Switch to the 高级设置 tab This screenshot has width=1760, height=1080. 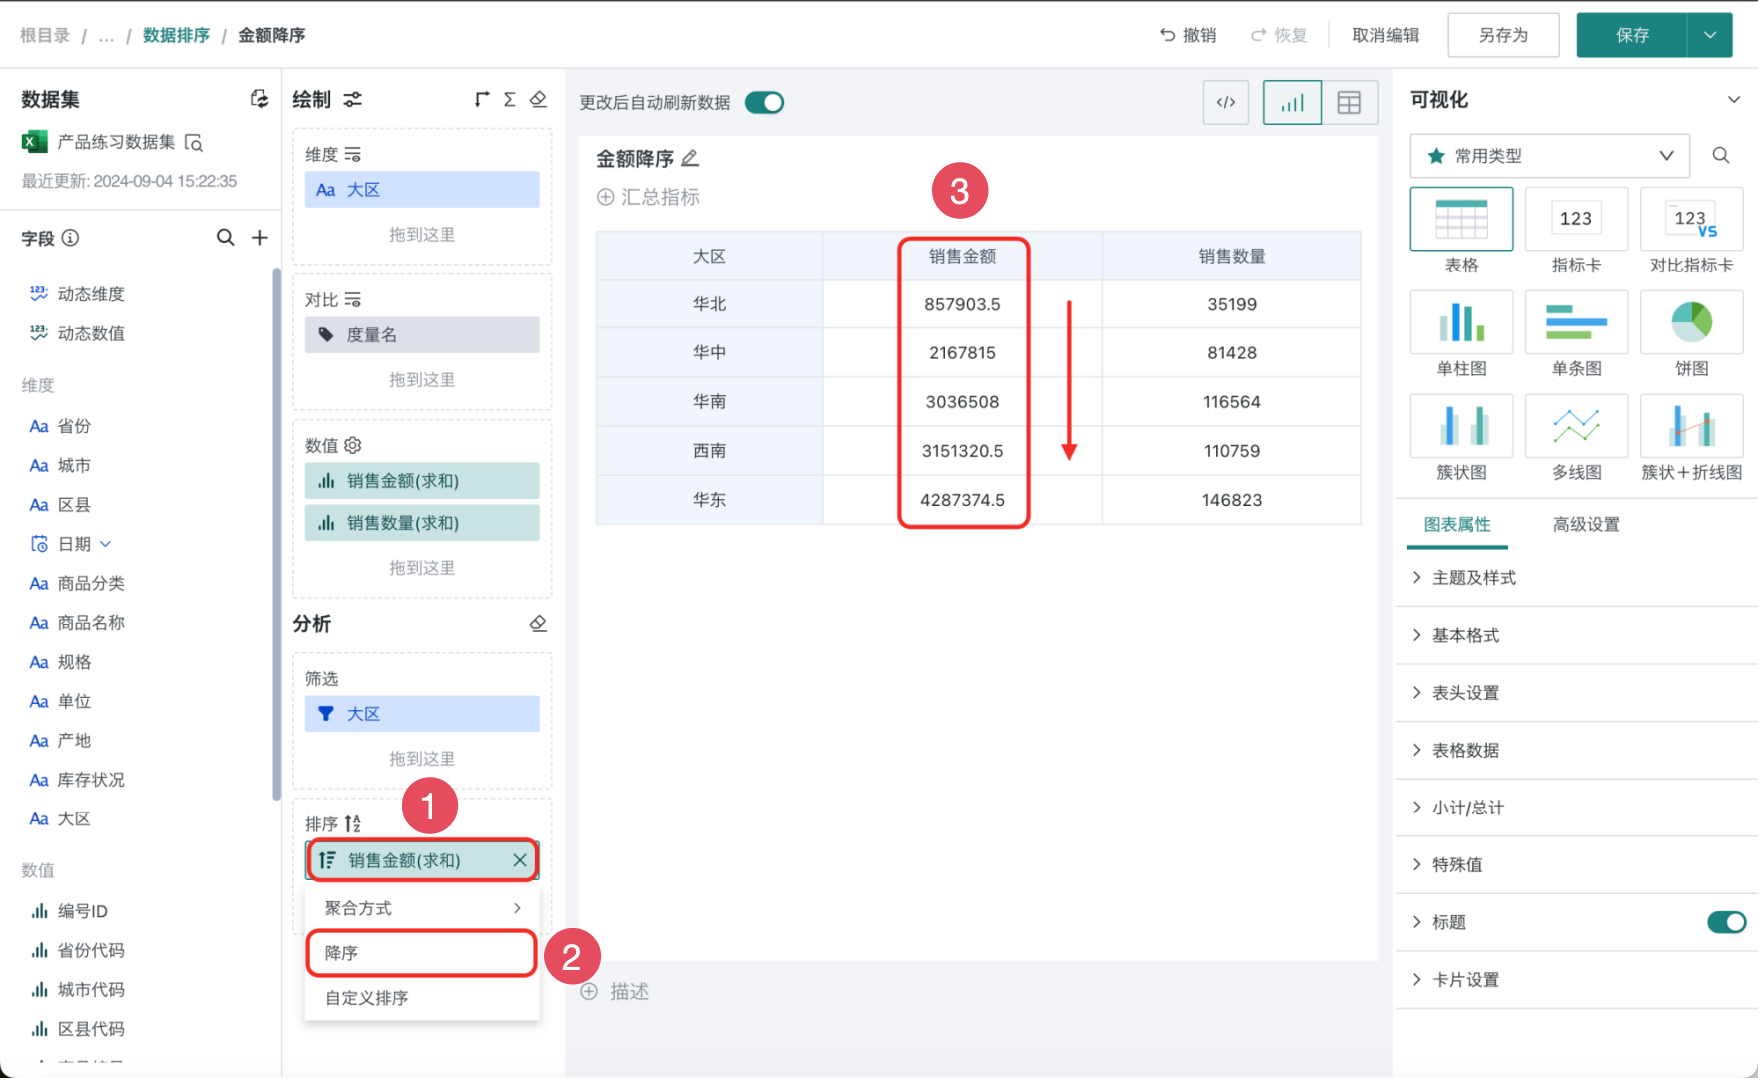pos(1586,525)
